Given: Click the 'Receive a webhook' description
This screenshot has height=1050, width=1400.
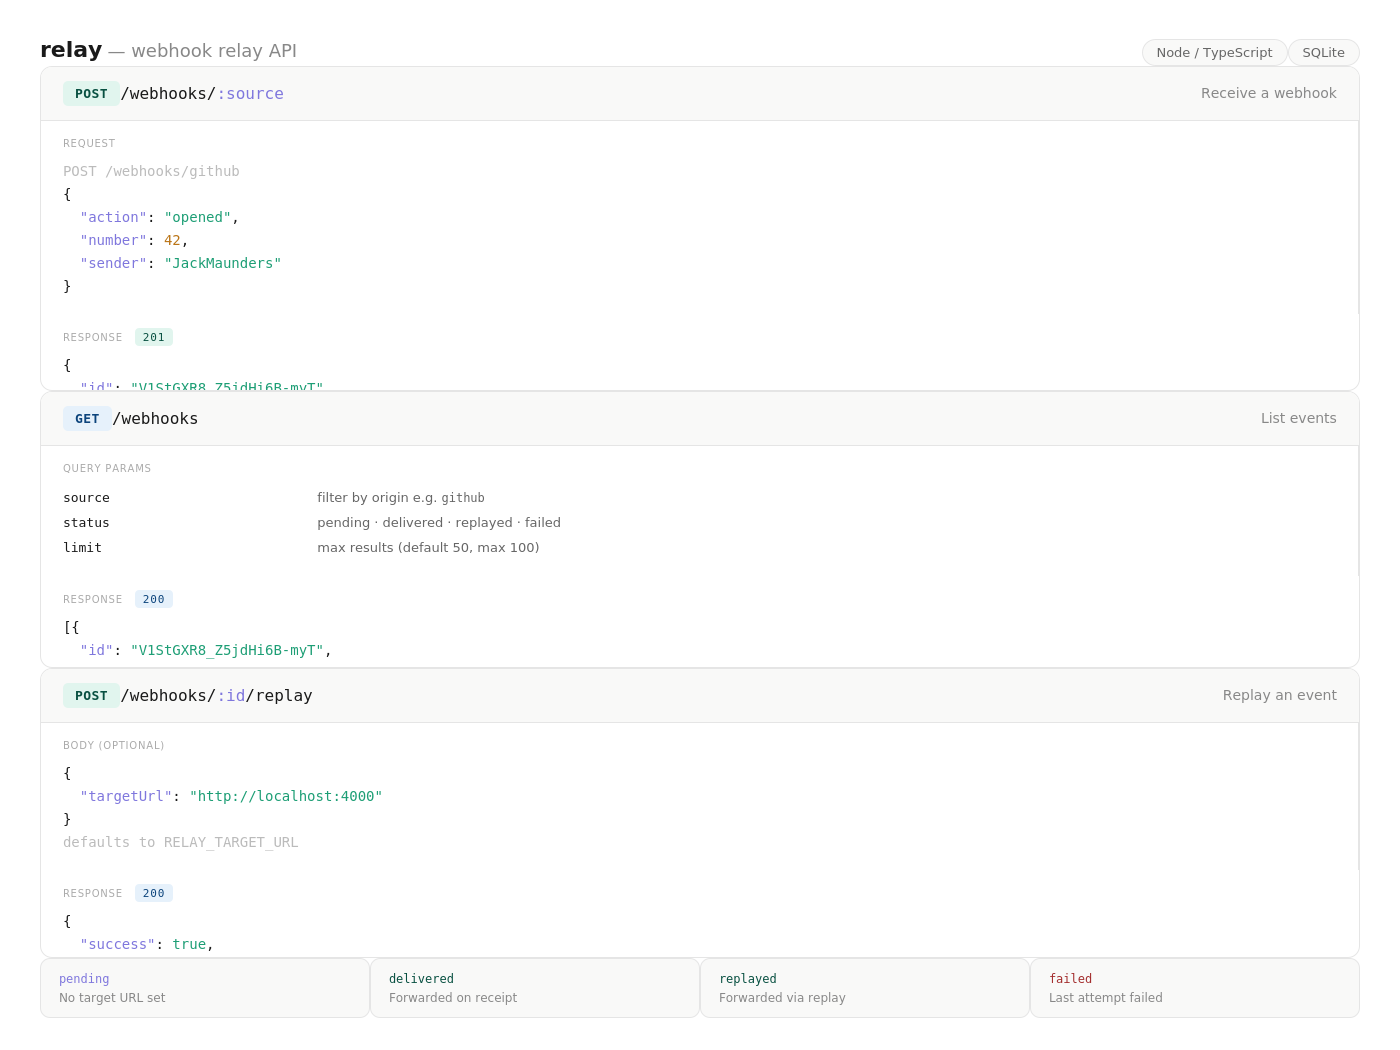Looking at the screenshot, I should pyautogui.click(x=1268, y=93).
